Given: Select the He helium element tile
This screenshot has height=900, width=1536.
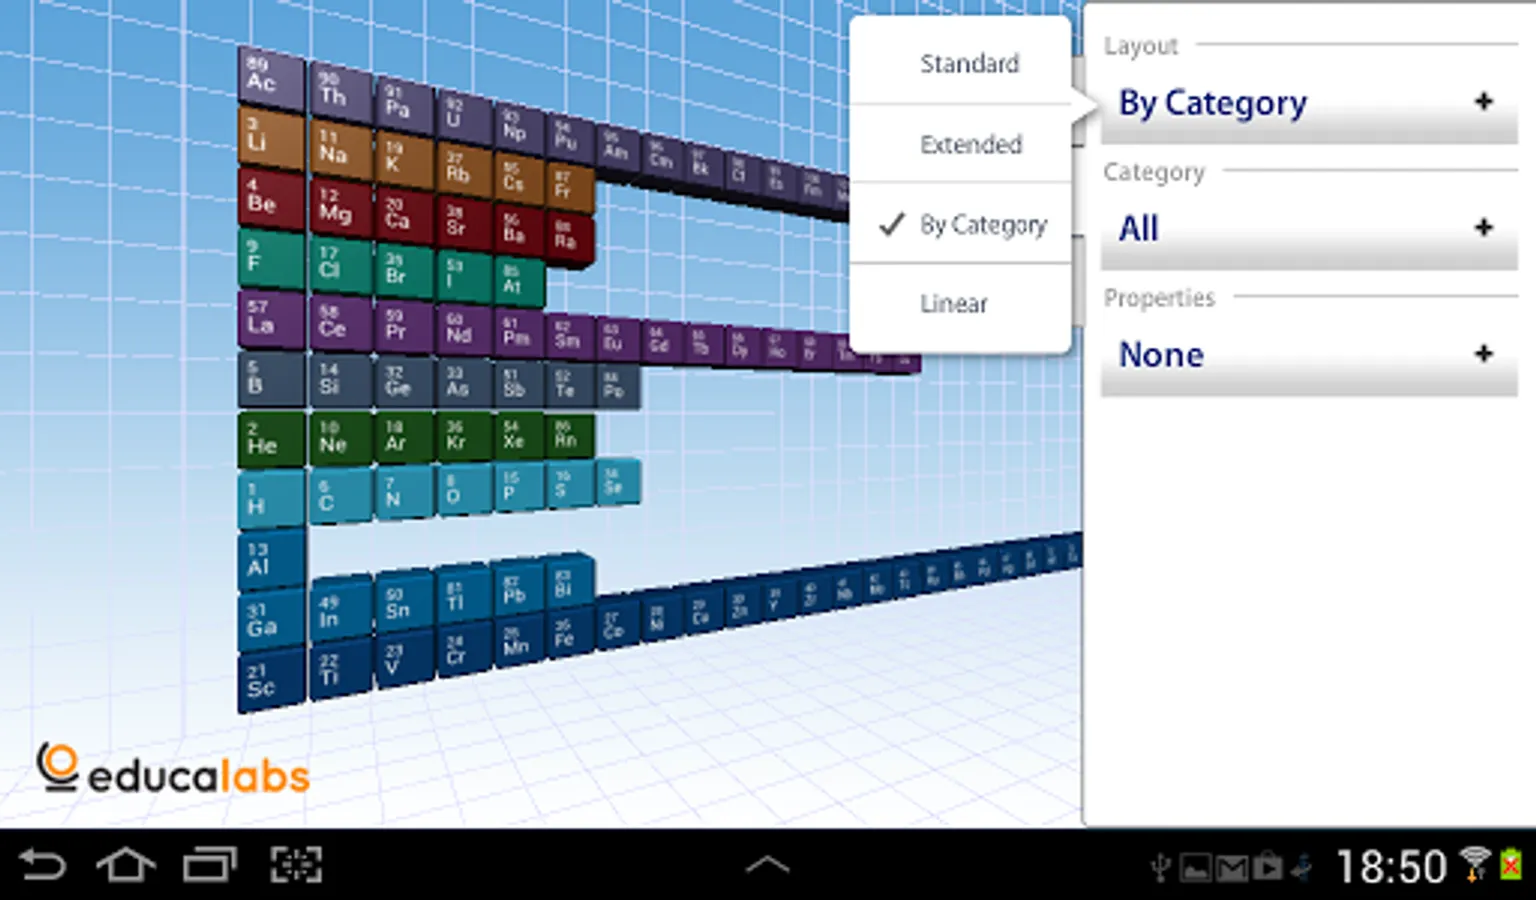Looking at the screenshot, I should [x=270, y=440].
